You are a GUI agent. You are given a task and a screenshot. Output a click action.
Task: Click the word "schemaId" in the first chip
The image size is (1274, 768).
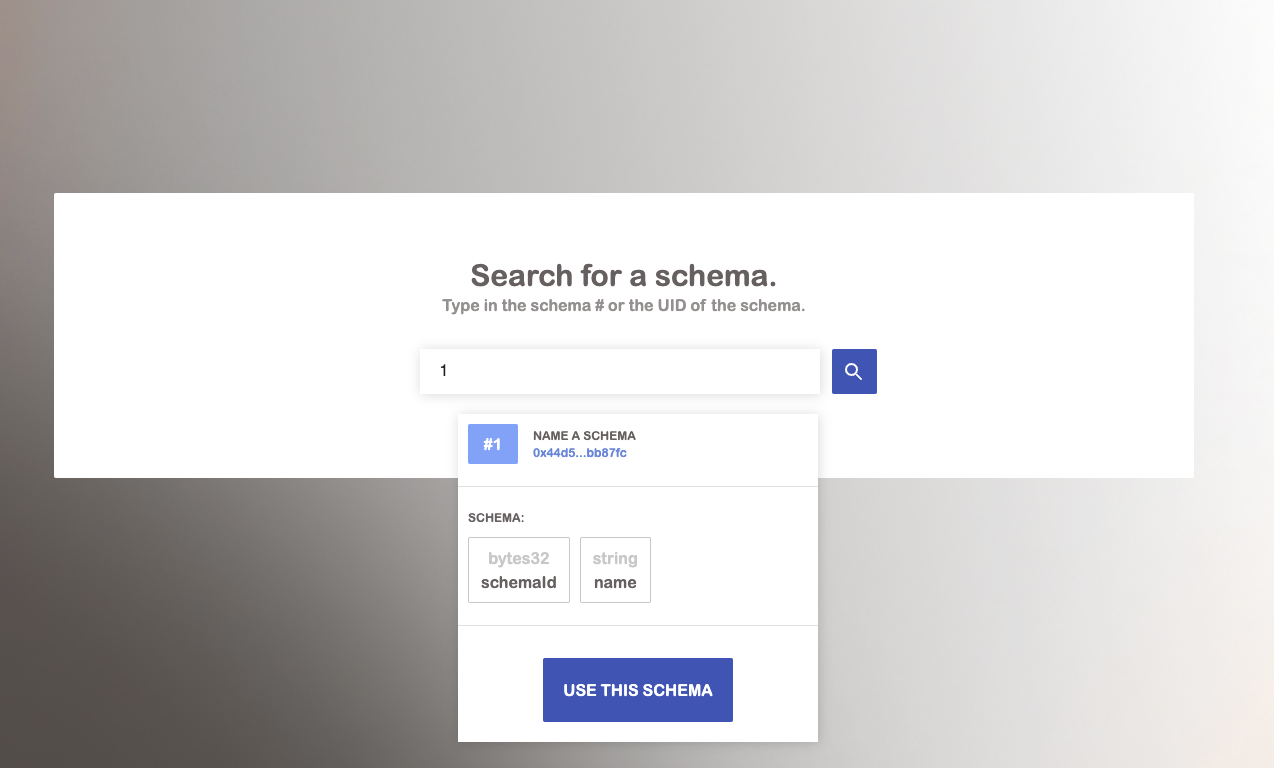(518, 583)
